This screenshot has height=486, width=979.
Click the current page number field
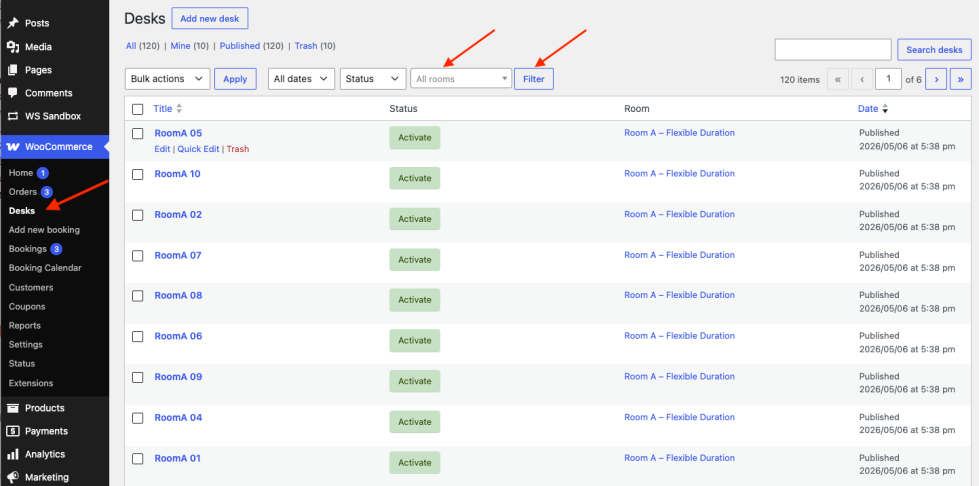(x=888, y=79)
